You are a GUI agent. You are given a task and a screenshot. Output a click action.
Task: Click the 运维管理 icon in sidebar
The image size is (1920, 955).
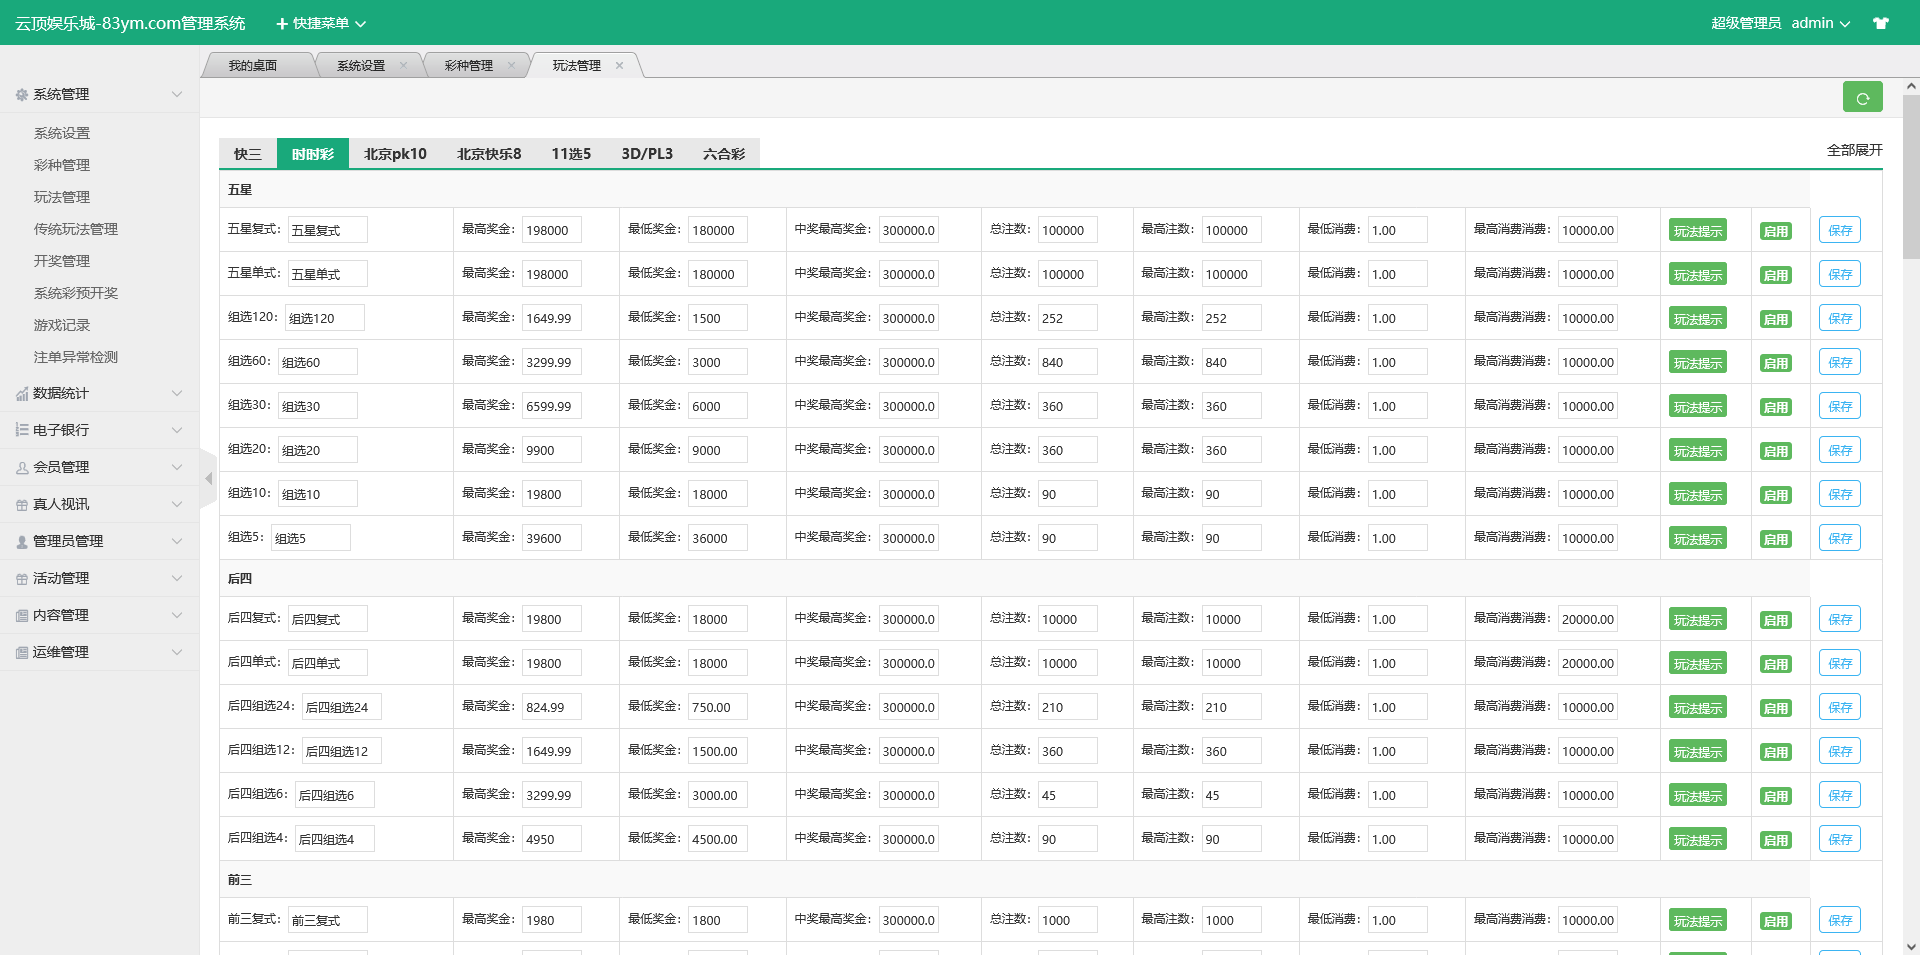[x=22, y=653]
